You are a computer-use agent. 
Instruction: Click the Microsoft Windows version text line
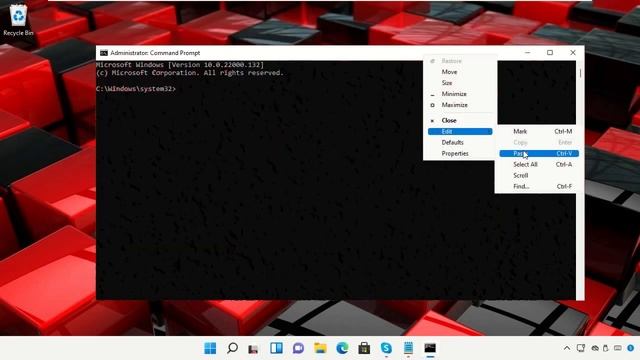pos(180,65)
